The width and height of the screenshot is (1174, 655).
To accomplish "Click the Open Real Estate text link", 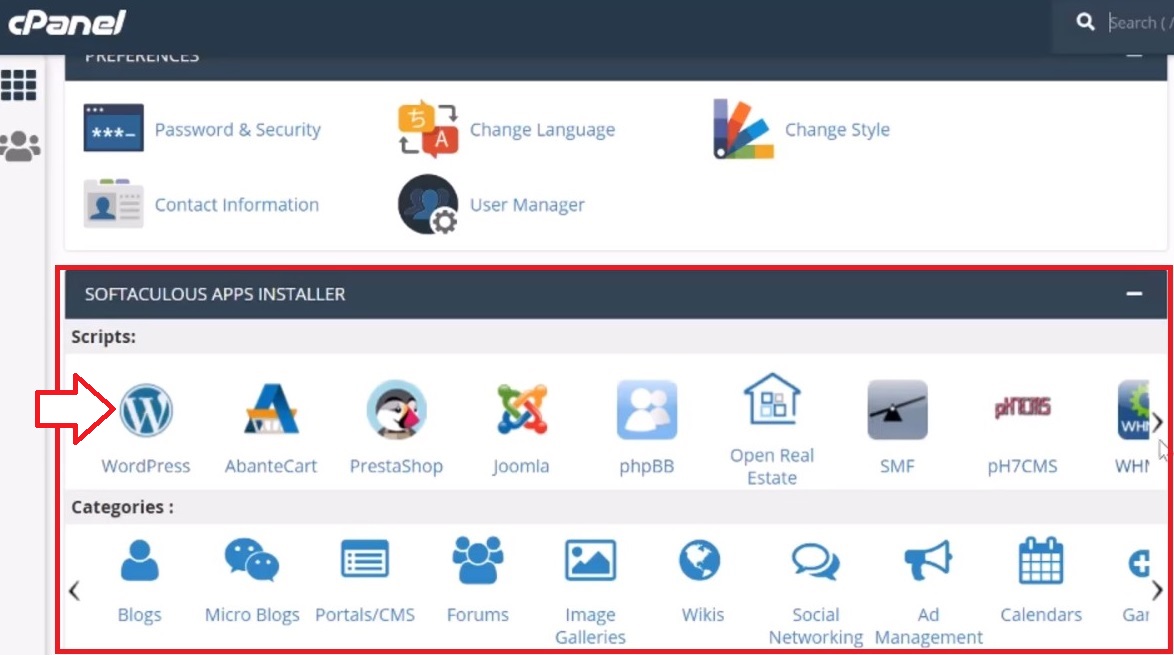I will click(x=772, y=466).
